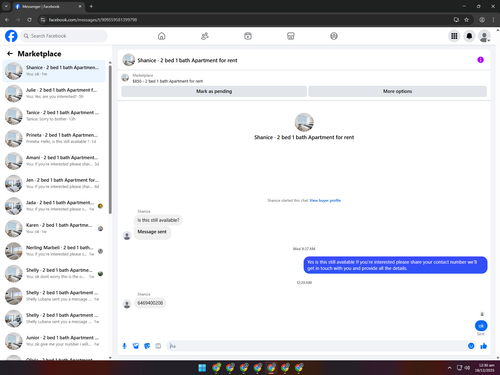Open Amani apartment conversation
Viewport: 500px width, 375px height.
tap(54, 161)
